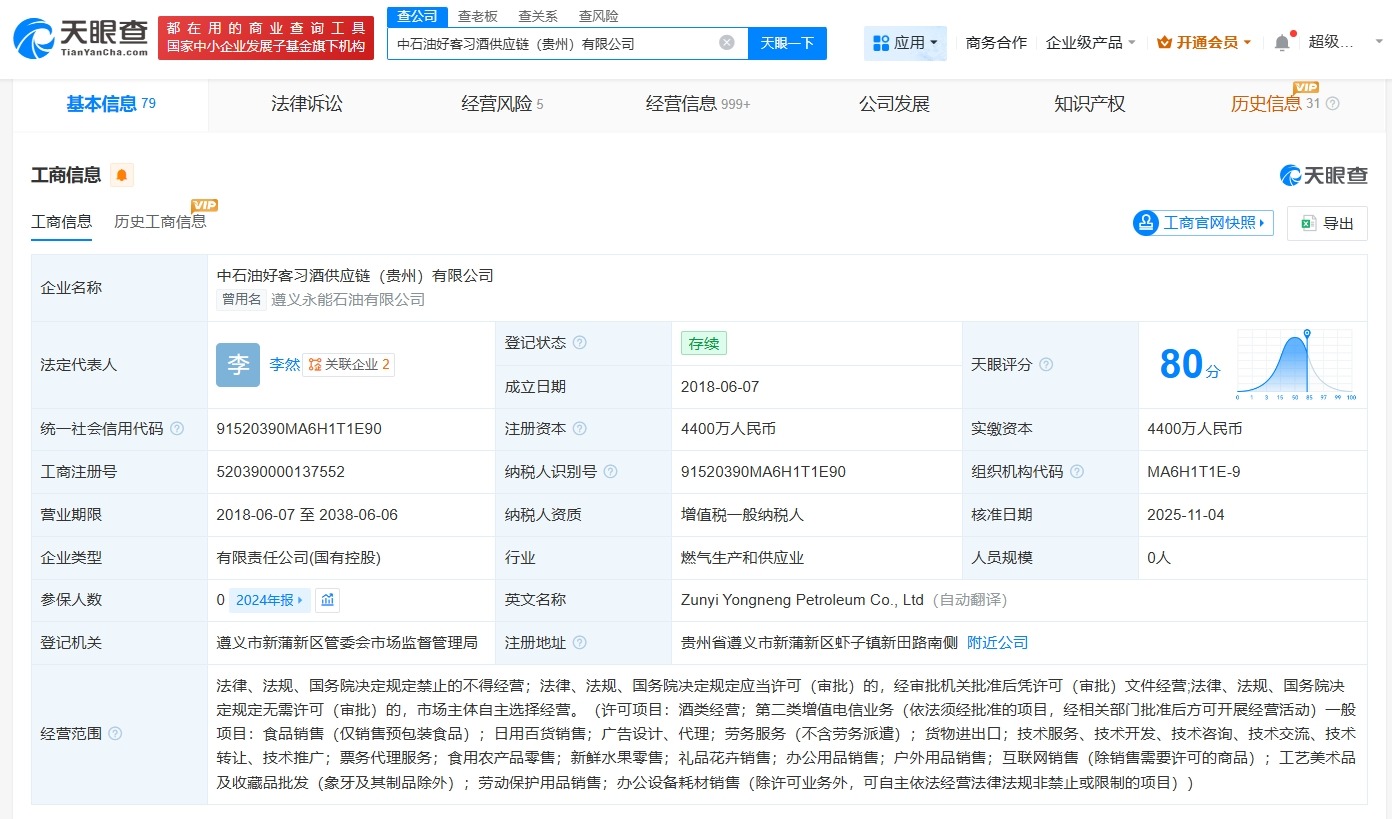
Task: Click legal representative 李然 link
Action: pos(284,364)
